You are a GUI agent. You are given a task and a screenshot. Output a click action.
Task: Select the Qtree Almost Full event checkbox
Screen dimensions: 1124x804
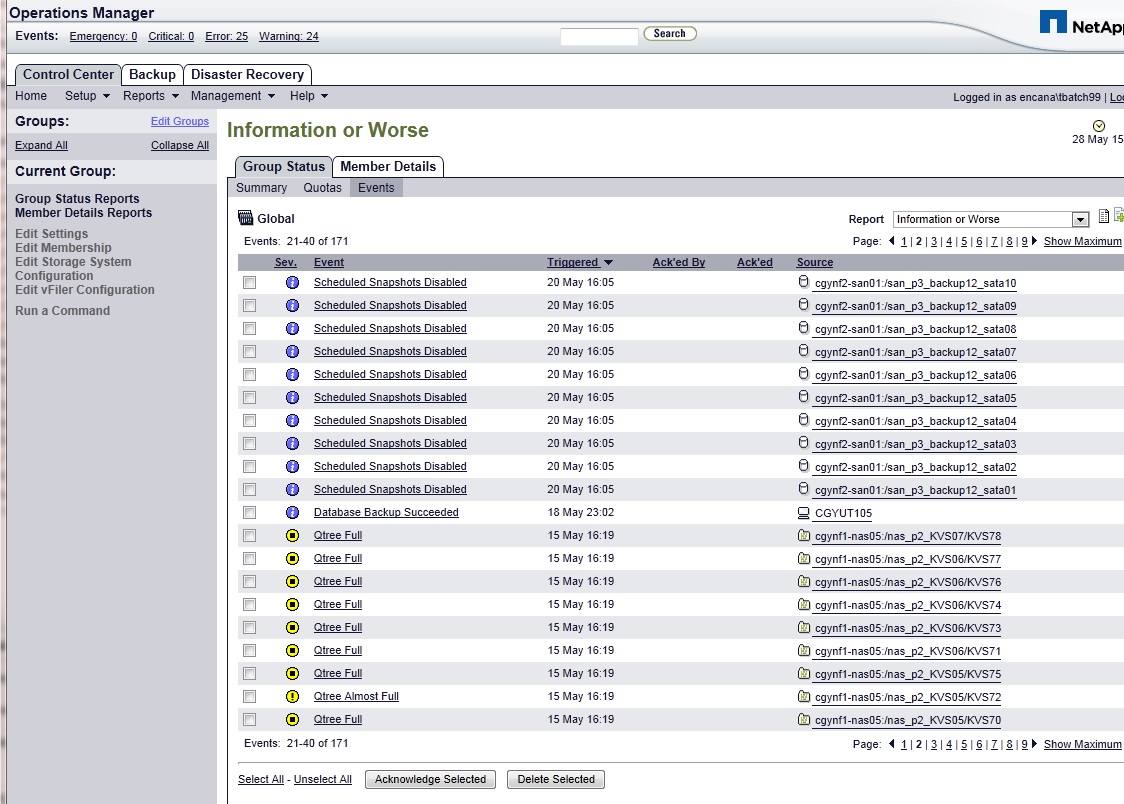(x=249, y=697)
